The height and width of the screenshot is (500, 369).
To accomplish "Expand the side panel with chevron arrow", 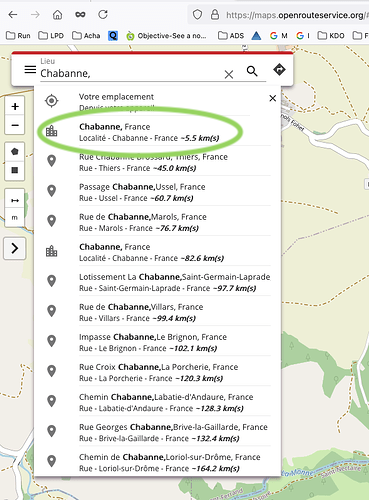I will [x=15, y=248].
